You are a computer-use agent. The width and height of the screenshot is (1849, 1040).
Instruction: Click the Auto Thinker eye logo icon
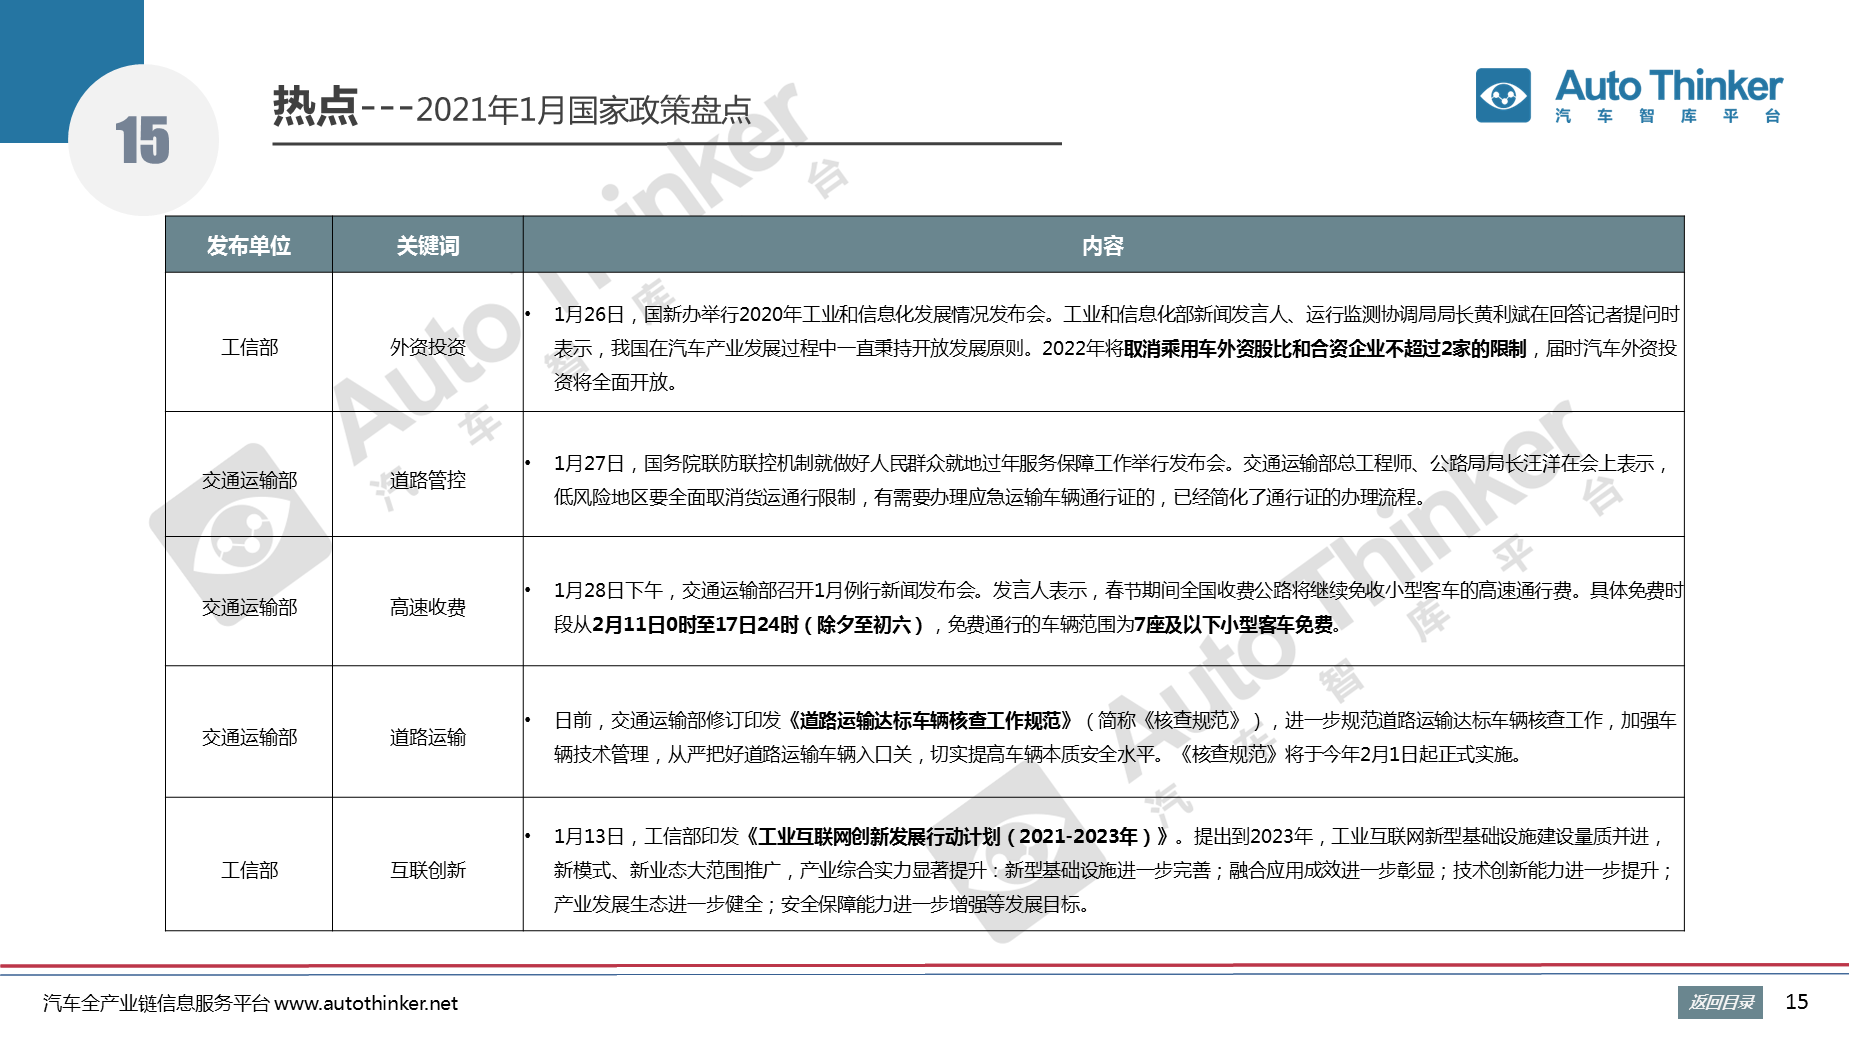point(1503,96)
